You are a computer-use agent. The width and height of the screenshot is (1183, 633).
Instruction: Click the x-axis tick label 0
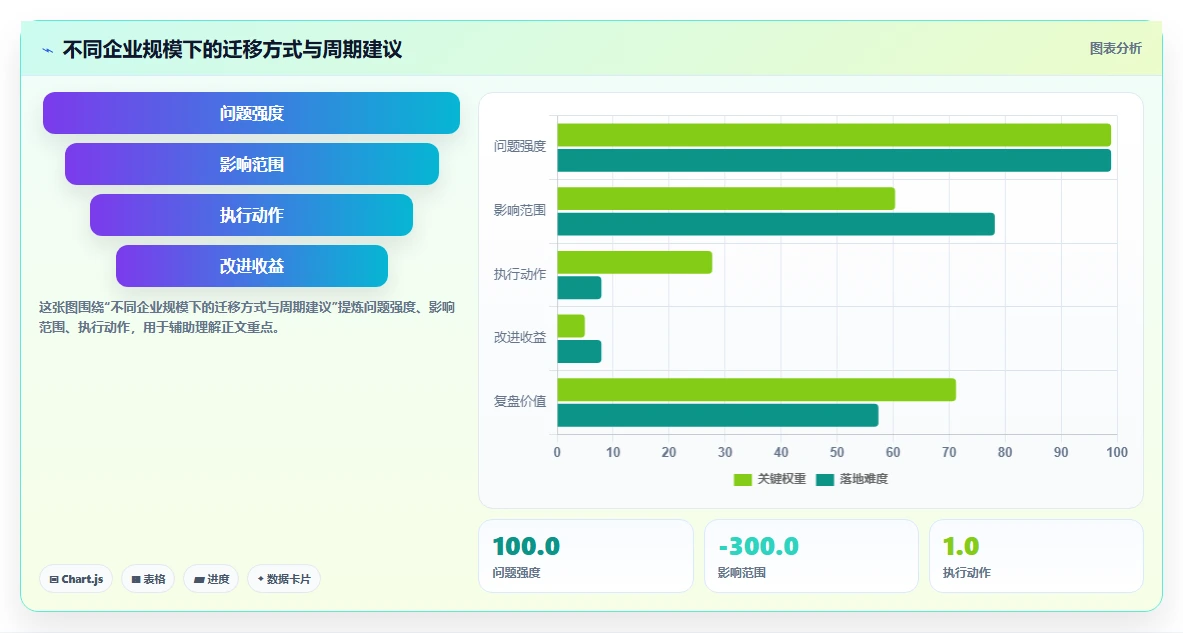tap(557, 452)
